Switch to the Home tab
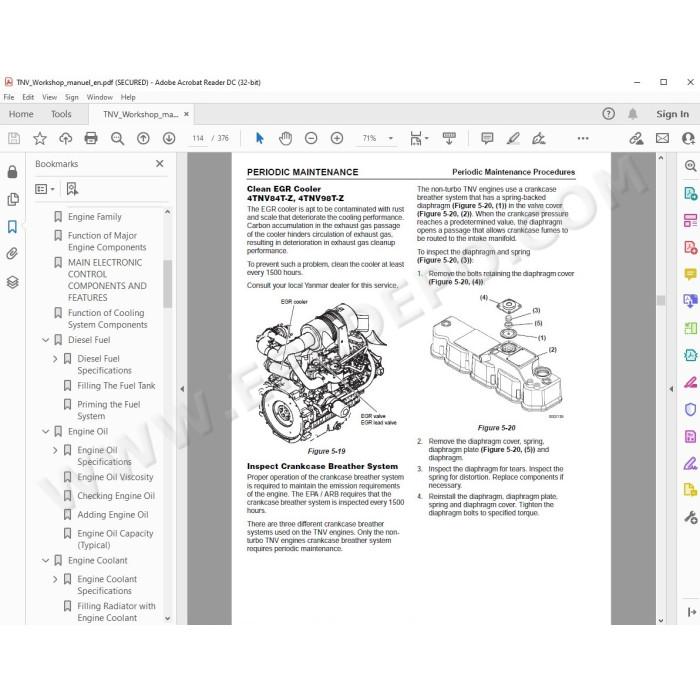700x700 pixels. point(21,114)
